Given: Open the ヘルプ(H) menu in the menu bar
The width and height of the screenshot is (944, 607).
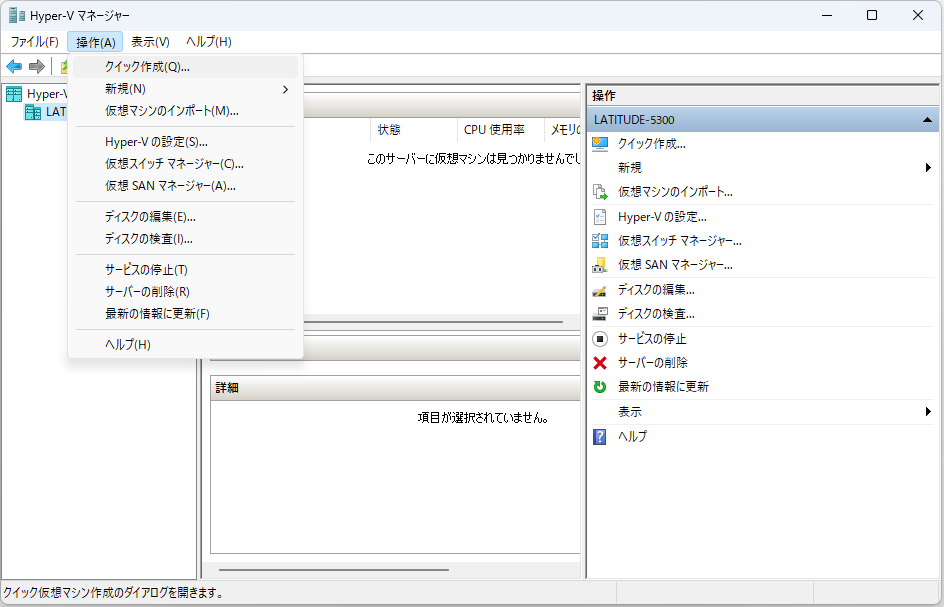Looking at the screenshot, I should coord(209,42).
